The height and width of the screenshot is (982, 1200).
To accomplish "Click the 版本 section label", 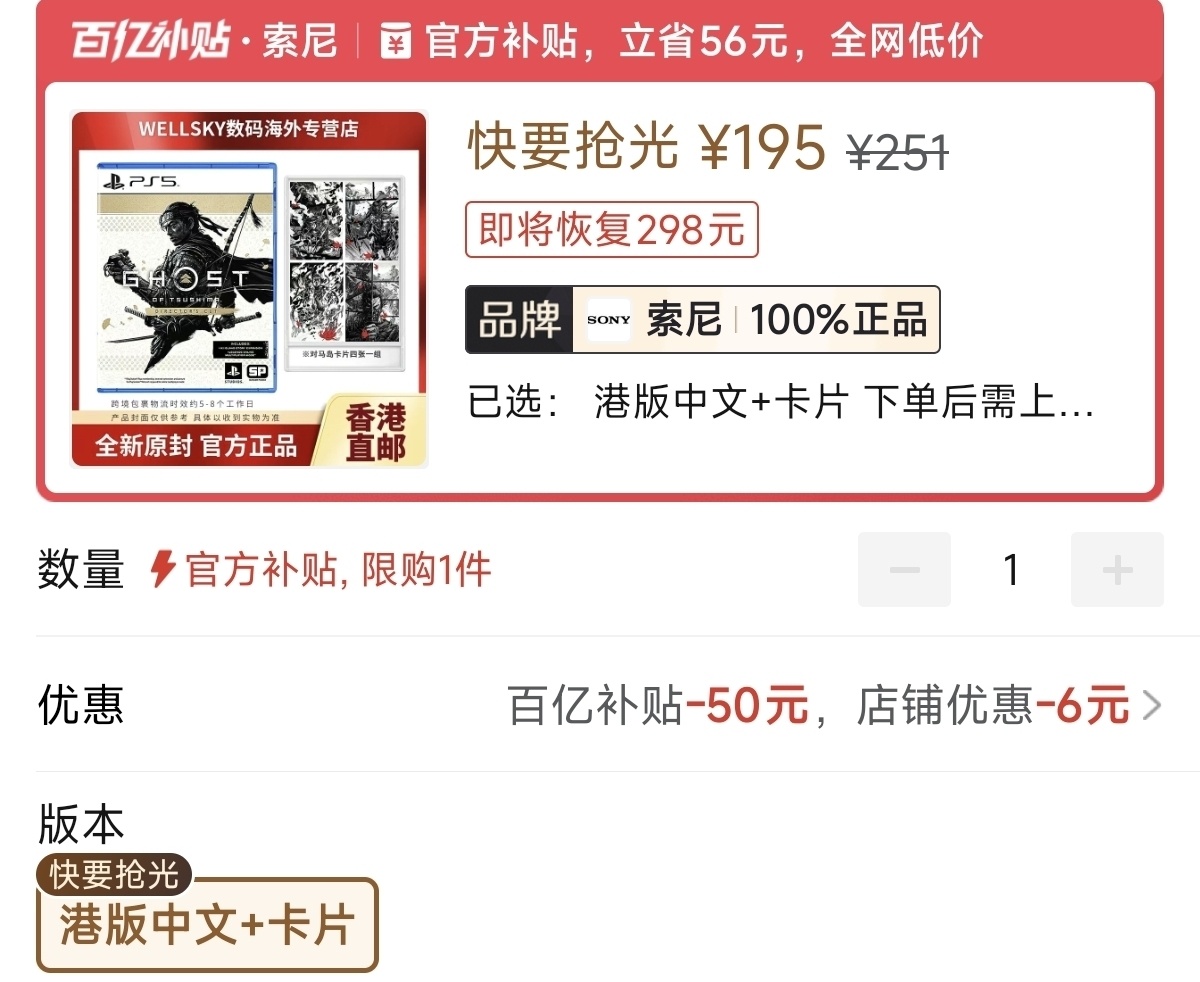I will pyautogui.click(x=80, y=824).
